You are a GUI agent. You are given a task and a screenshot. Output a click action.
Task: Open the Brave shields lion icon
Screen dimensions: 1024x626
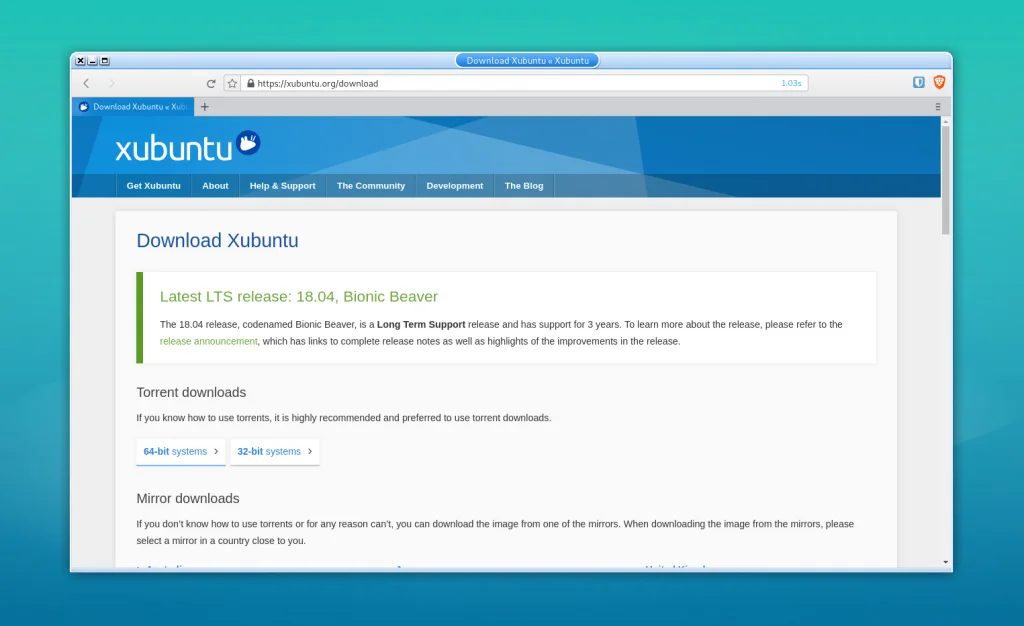(939, 82)
